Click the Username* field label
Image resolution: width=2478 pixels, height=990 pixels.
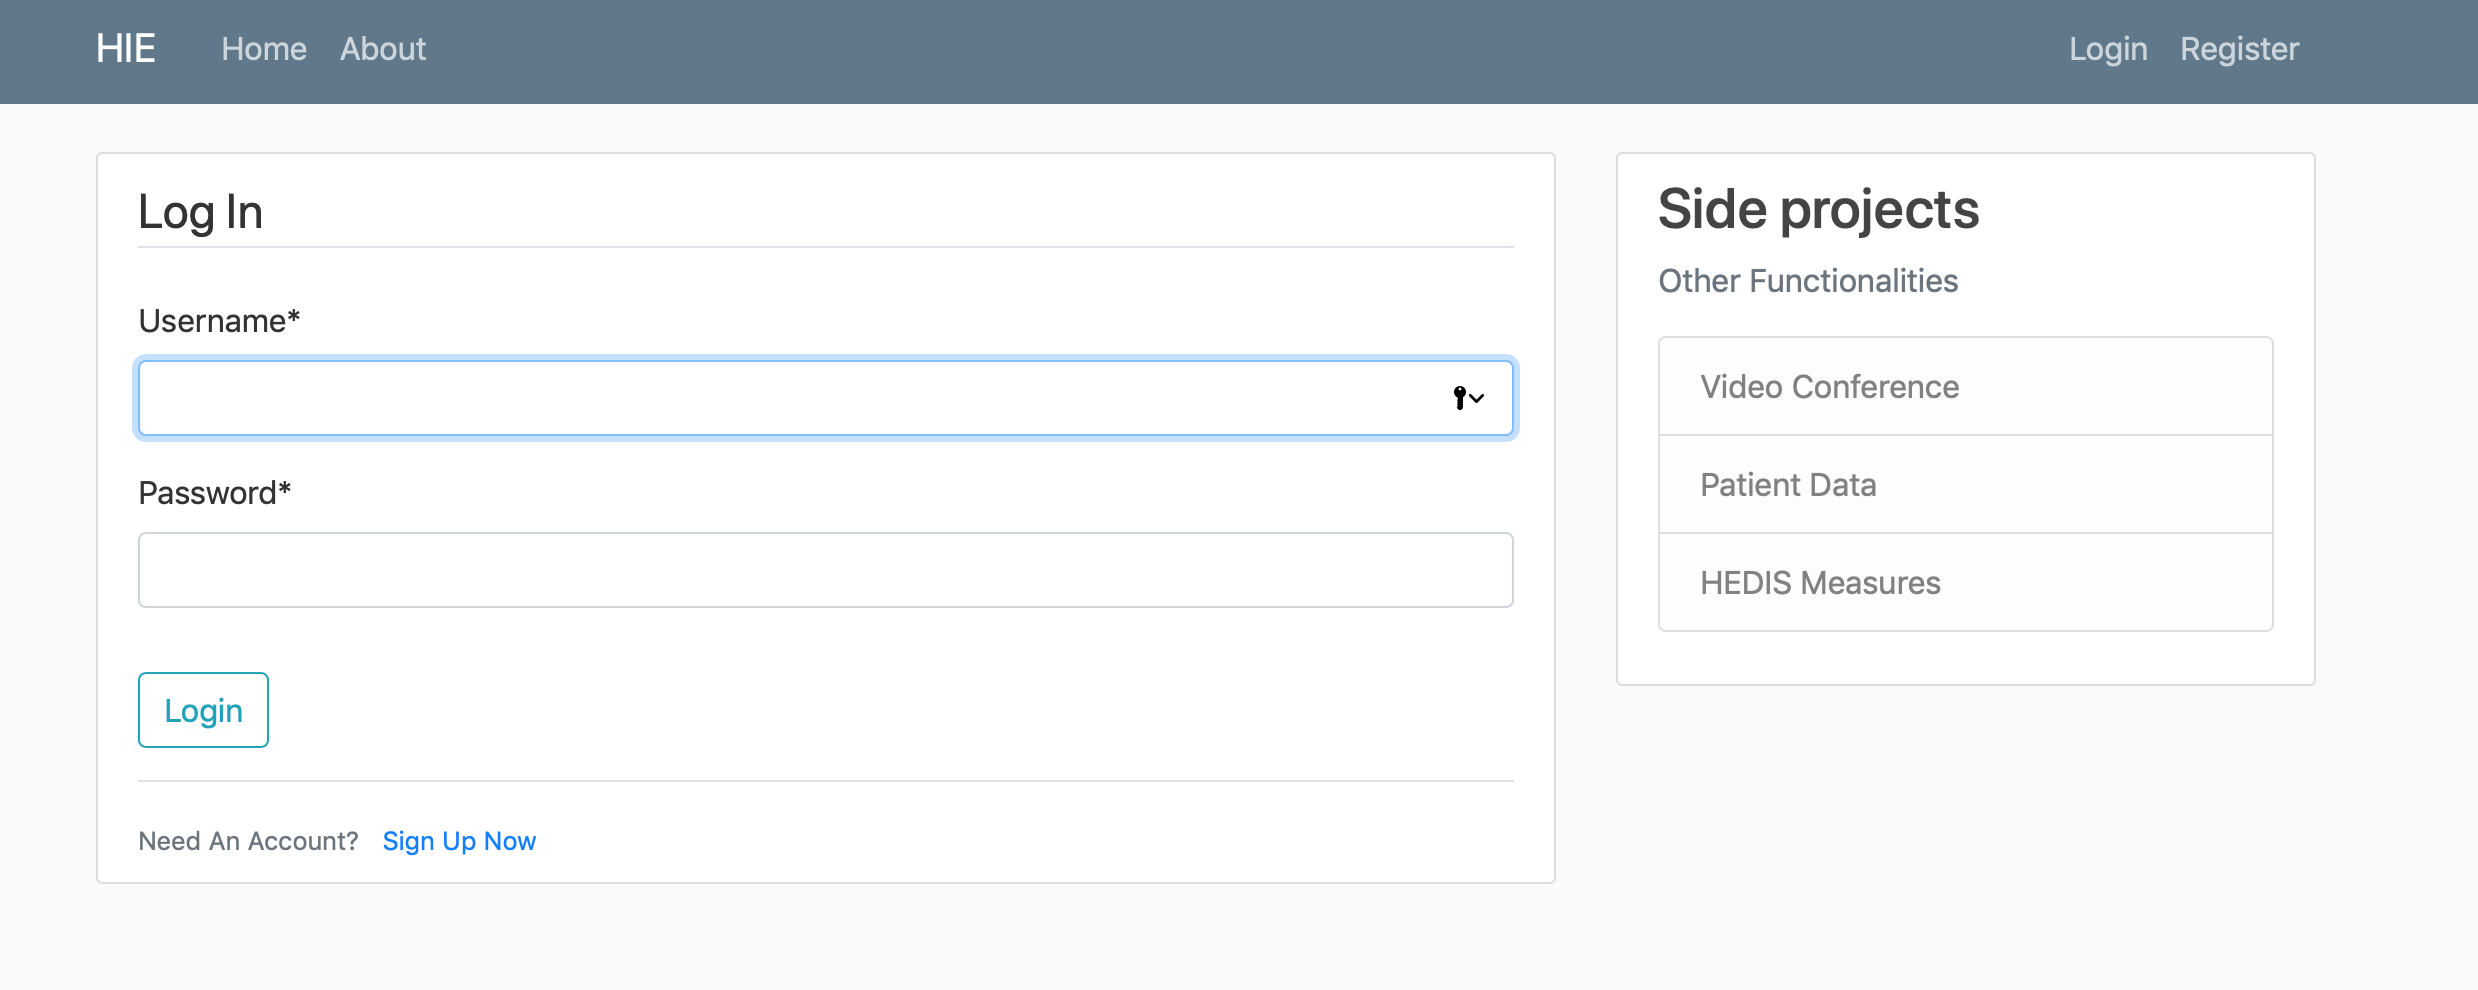[219, 321]
